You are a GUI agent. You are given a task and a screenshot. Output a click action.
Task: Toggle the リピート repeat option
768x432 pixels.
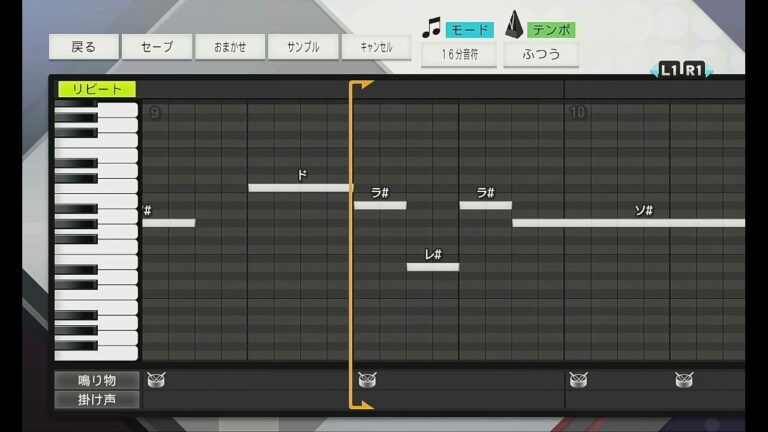[96, 89]
